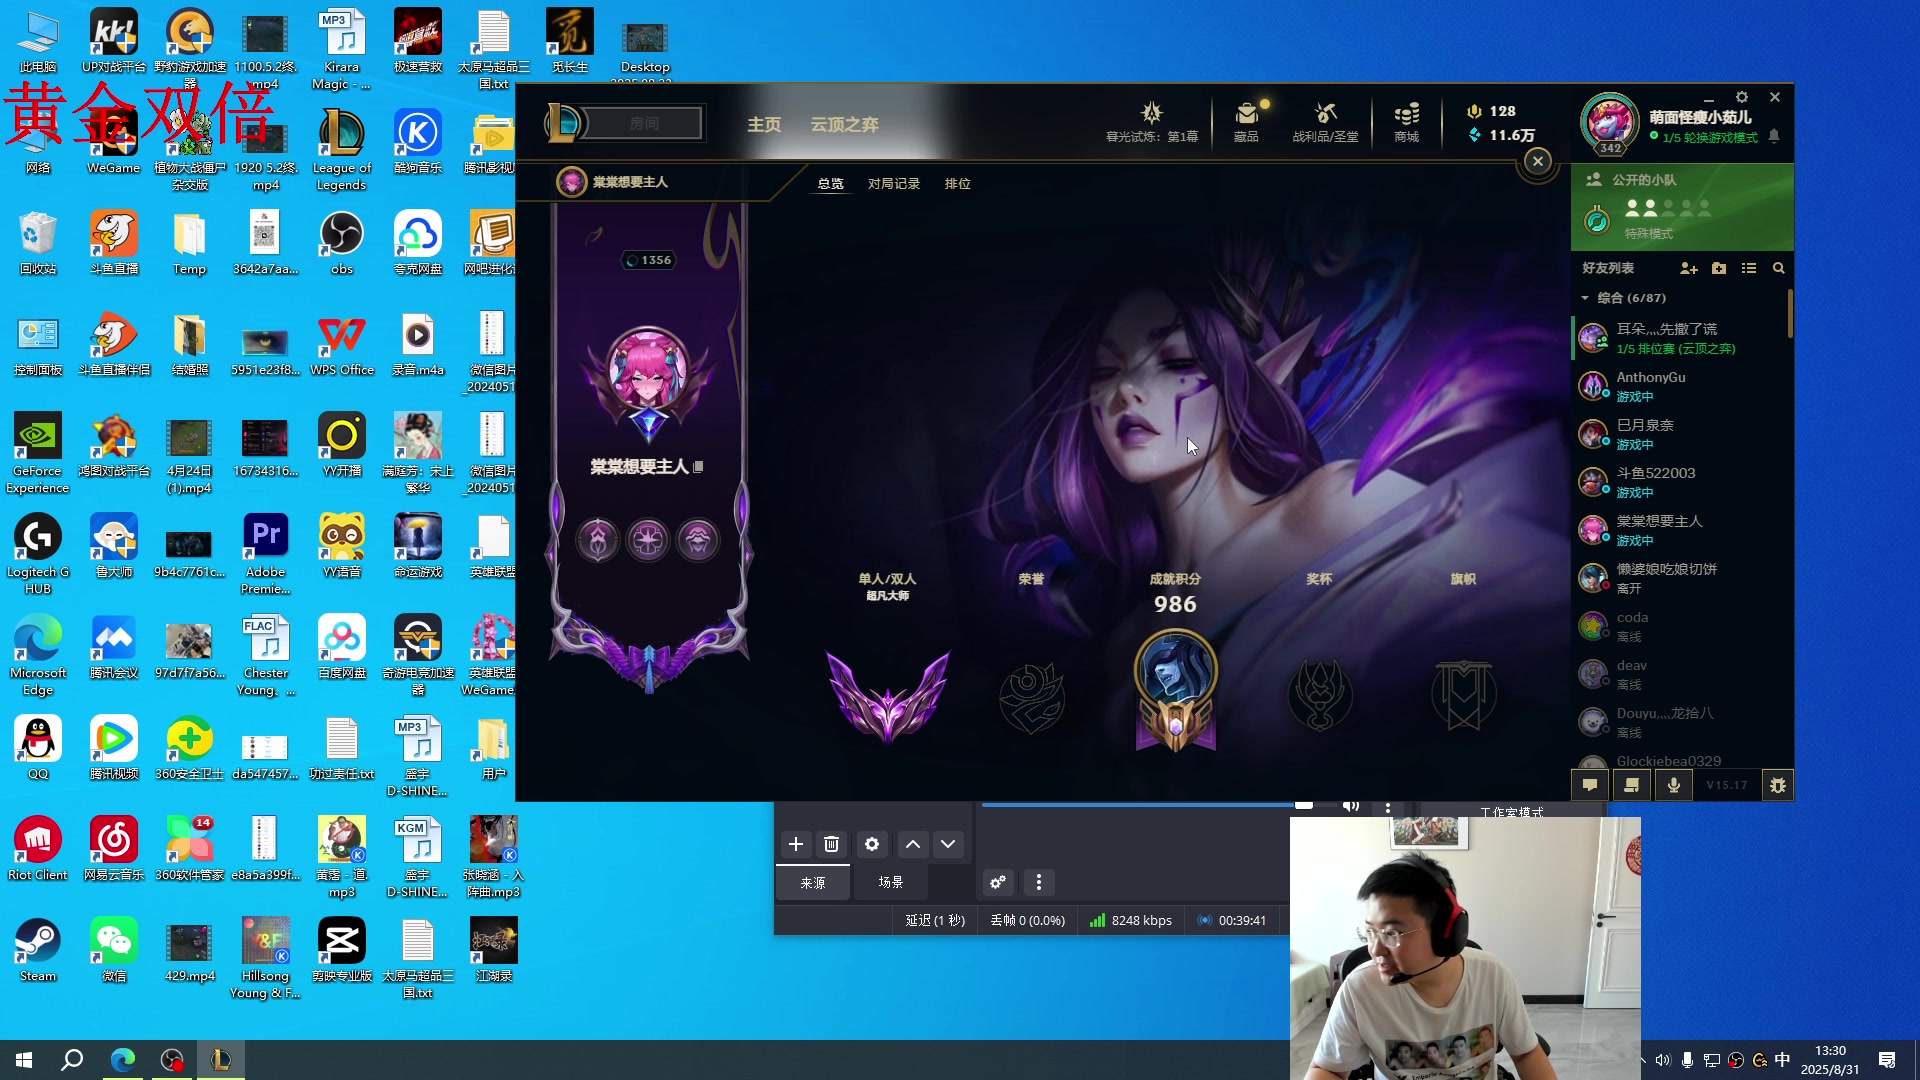Click the League logo play button

(566, 123)
